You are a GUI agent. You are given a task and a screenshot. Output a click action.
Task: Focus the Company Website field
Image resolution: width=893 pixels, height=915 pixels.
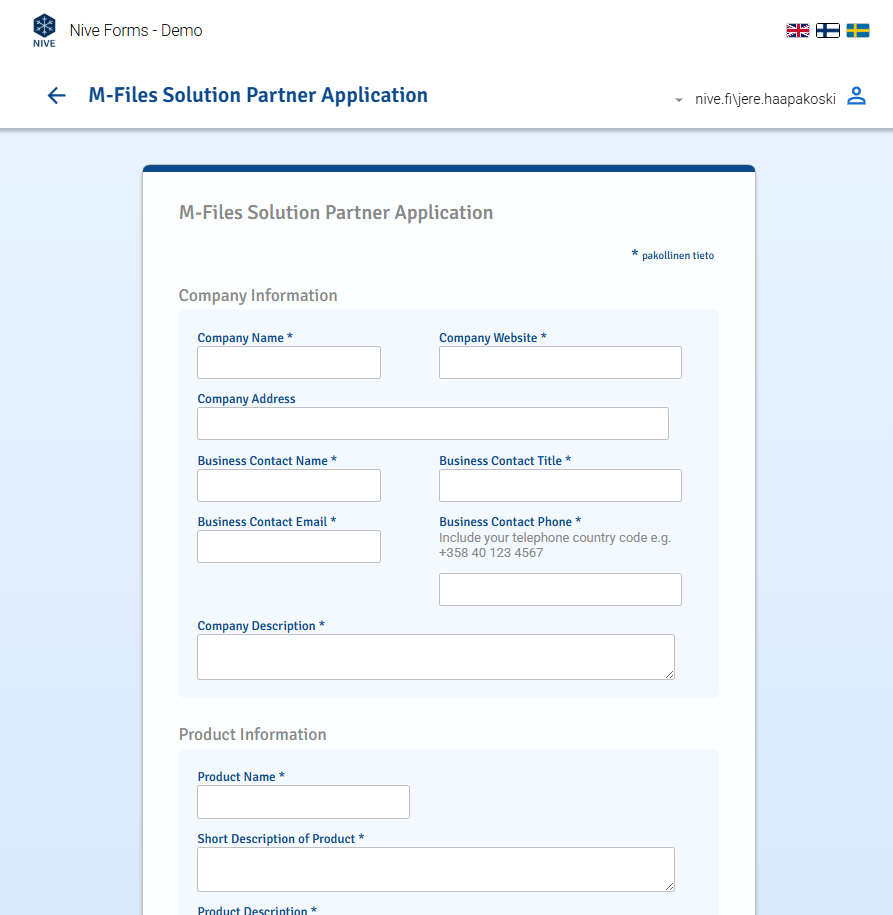pyautogui.click(x=560, y=362)
